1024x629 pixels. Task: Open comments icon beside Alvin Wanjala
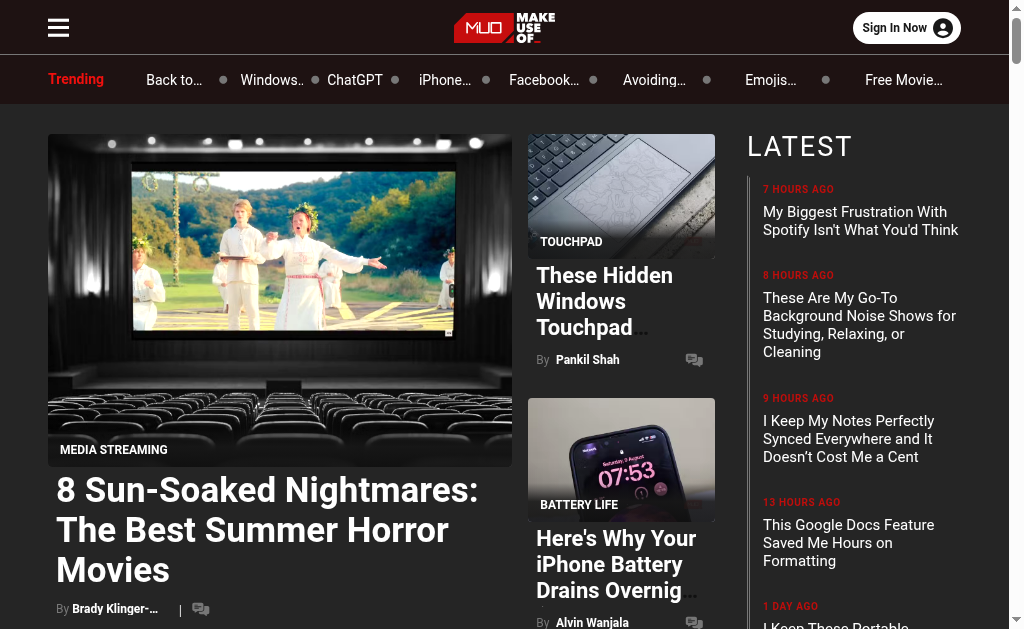[694, 622]
